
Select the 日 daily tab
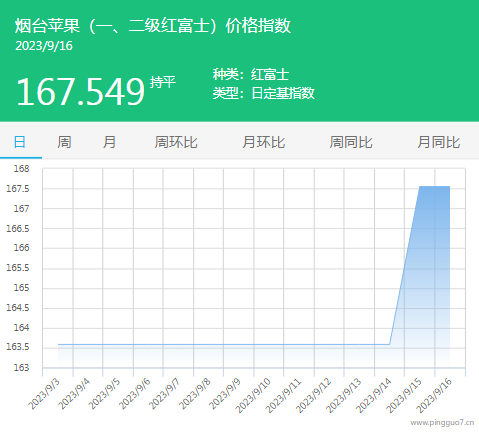coord(20,142)
